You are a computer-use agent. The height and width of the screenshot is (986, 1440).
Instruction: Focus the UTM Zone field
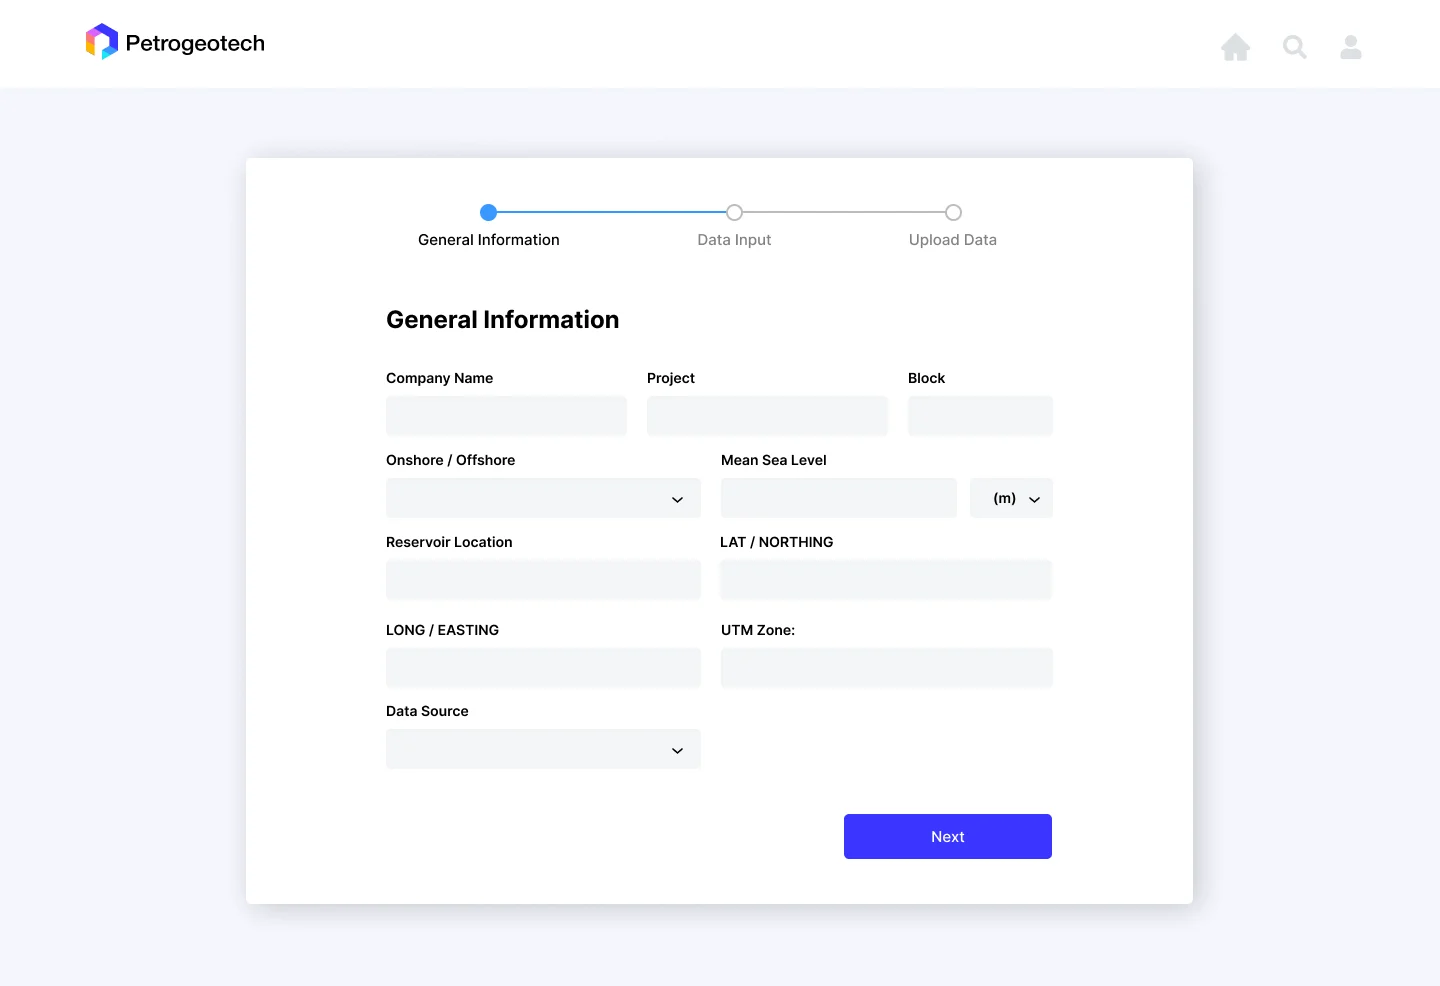click(x=887, y=668)
